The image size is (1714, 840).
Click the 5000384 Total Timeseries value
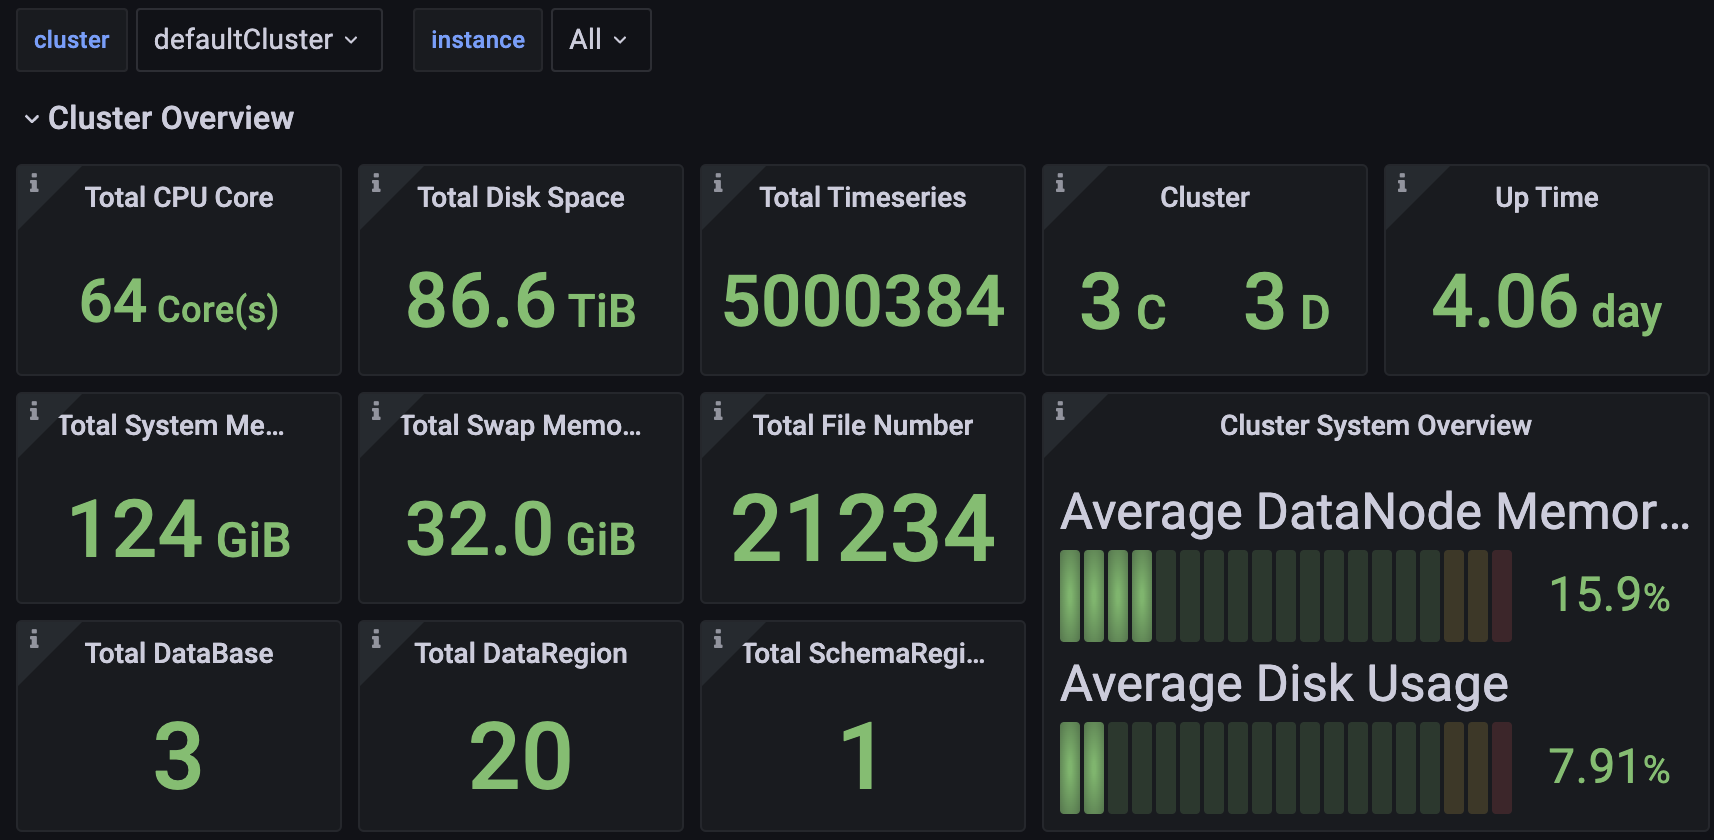coord(863,301)
